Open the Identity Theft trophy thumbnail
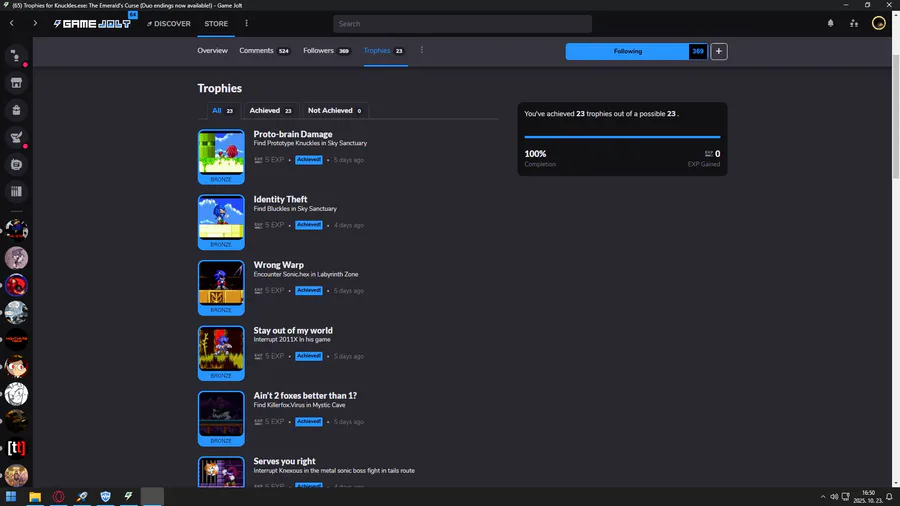This screenshot has width=900, height=506. click(221, 222)
